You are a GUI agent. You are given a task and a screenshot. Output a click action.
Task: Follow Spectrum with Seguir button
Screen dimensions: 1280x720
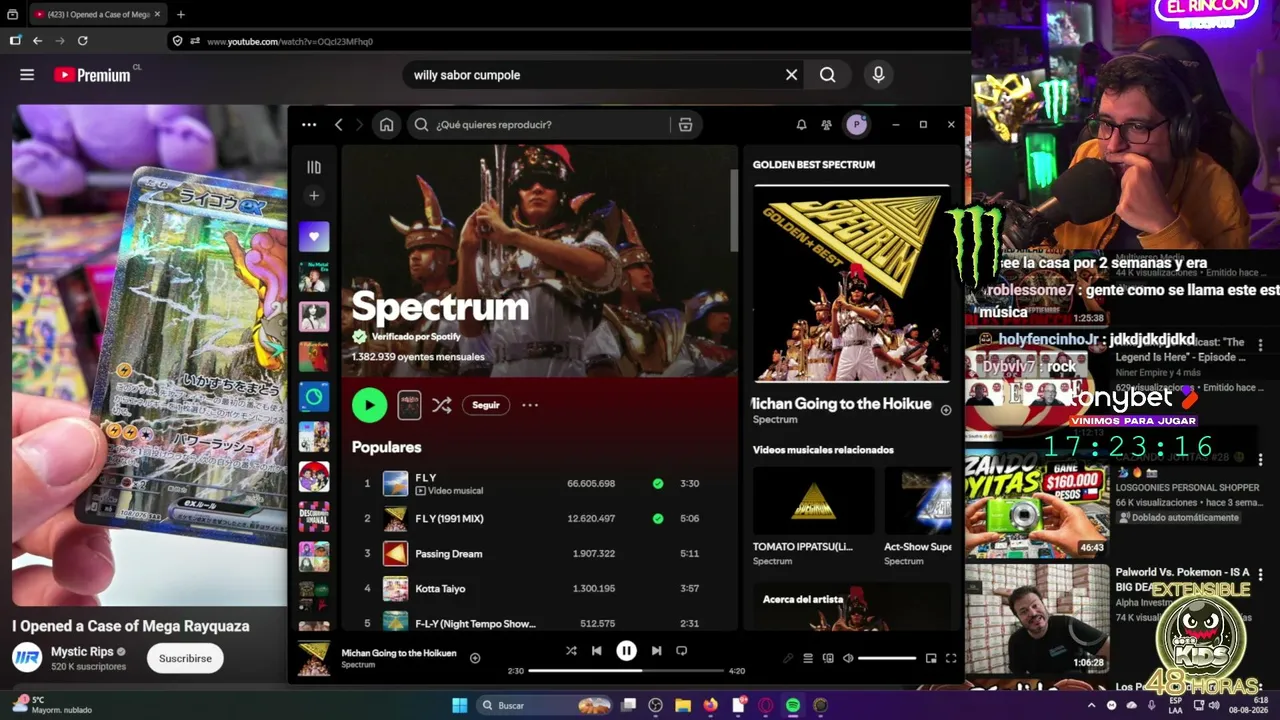point(486,405)
